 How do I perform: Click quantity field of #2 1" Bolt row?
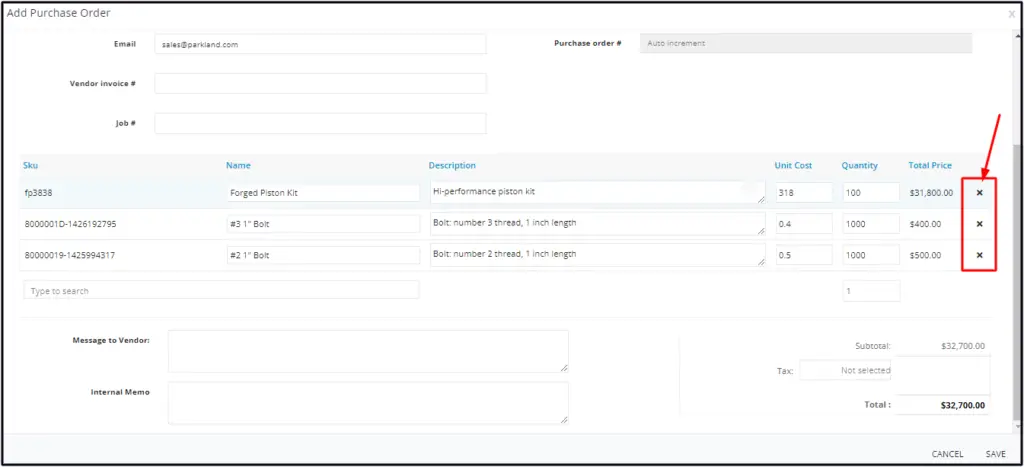[x=871, y=255]
